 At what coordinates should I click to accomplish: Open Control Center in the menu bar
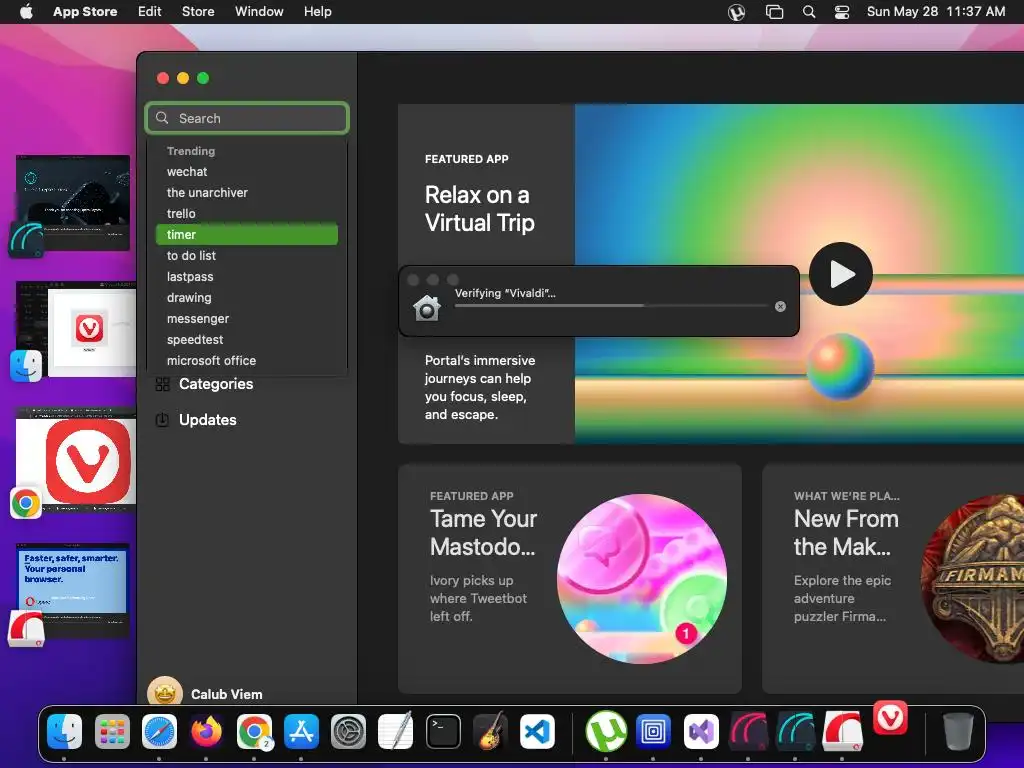842,12
